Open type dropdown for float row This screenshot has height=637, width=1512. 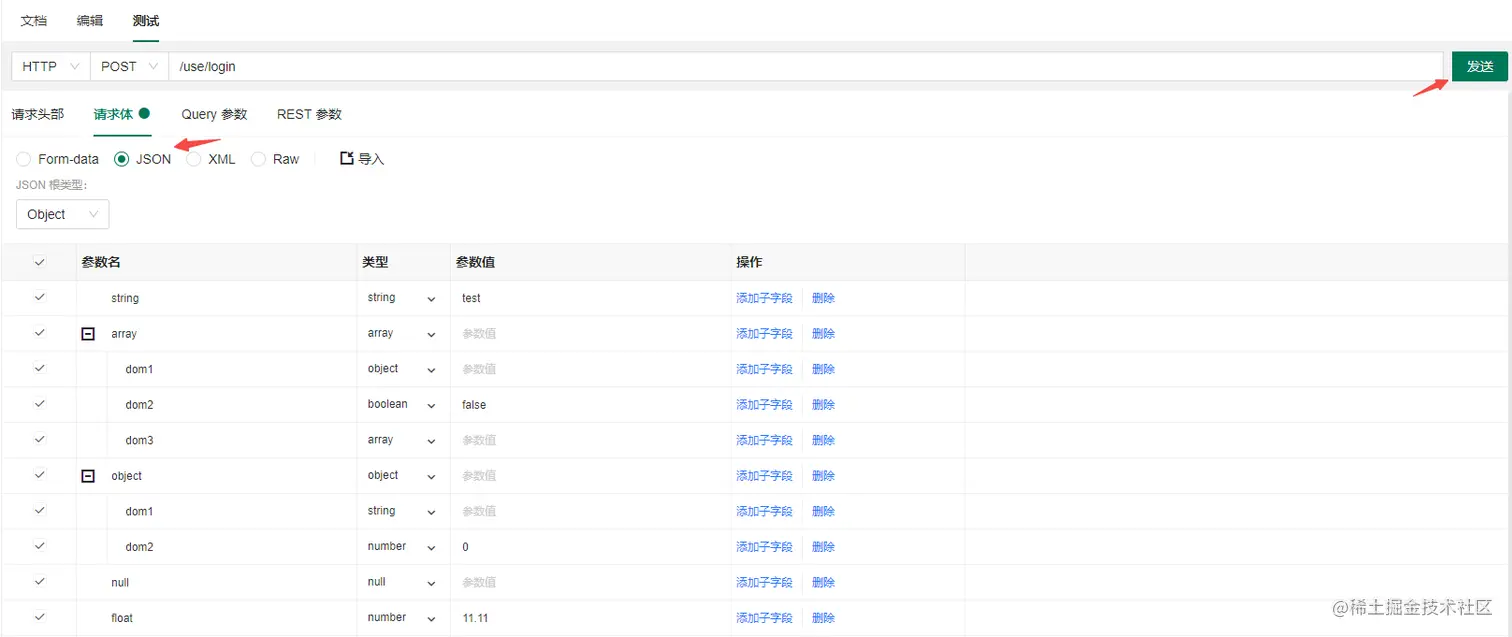(x=403, y=618)
